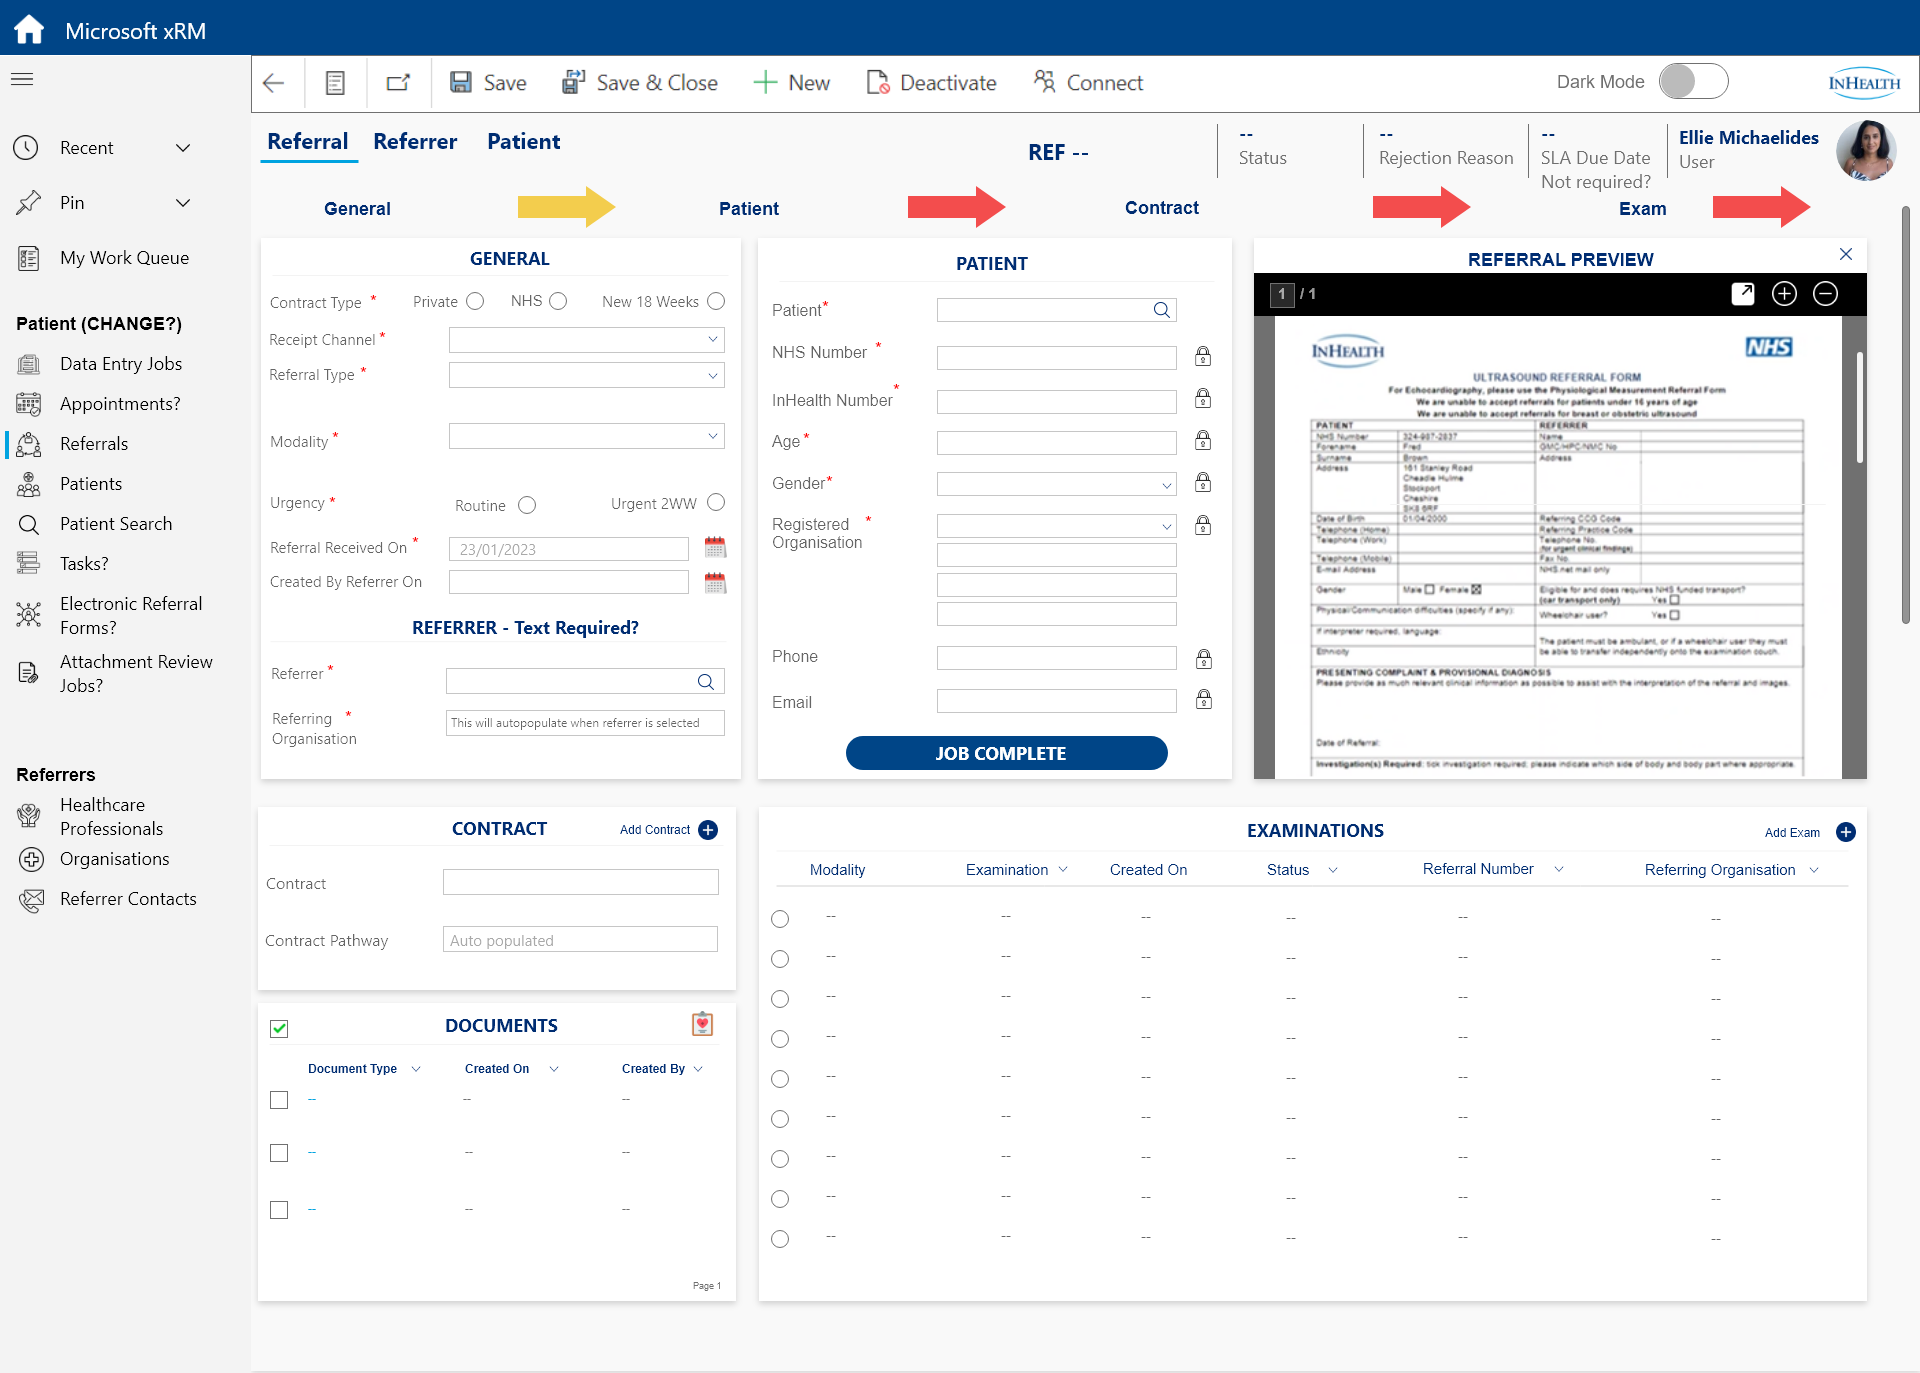The height and width of the screenshot is (1373, 1920).
Task: Switch to the Referrer tab
Action: [414, 141]
